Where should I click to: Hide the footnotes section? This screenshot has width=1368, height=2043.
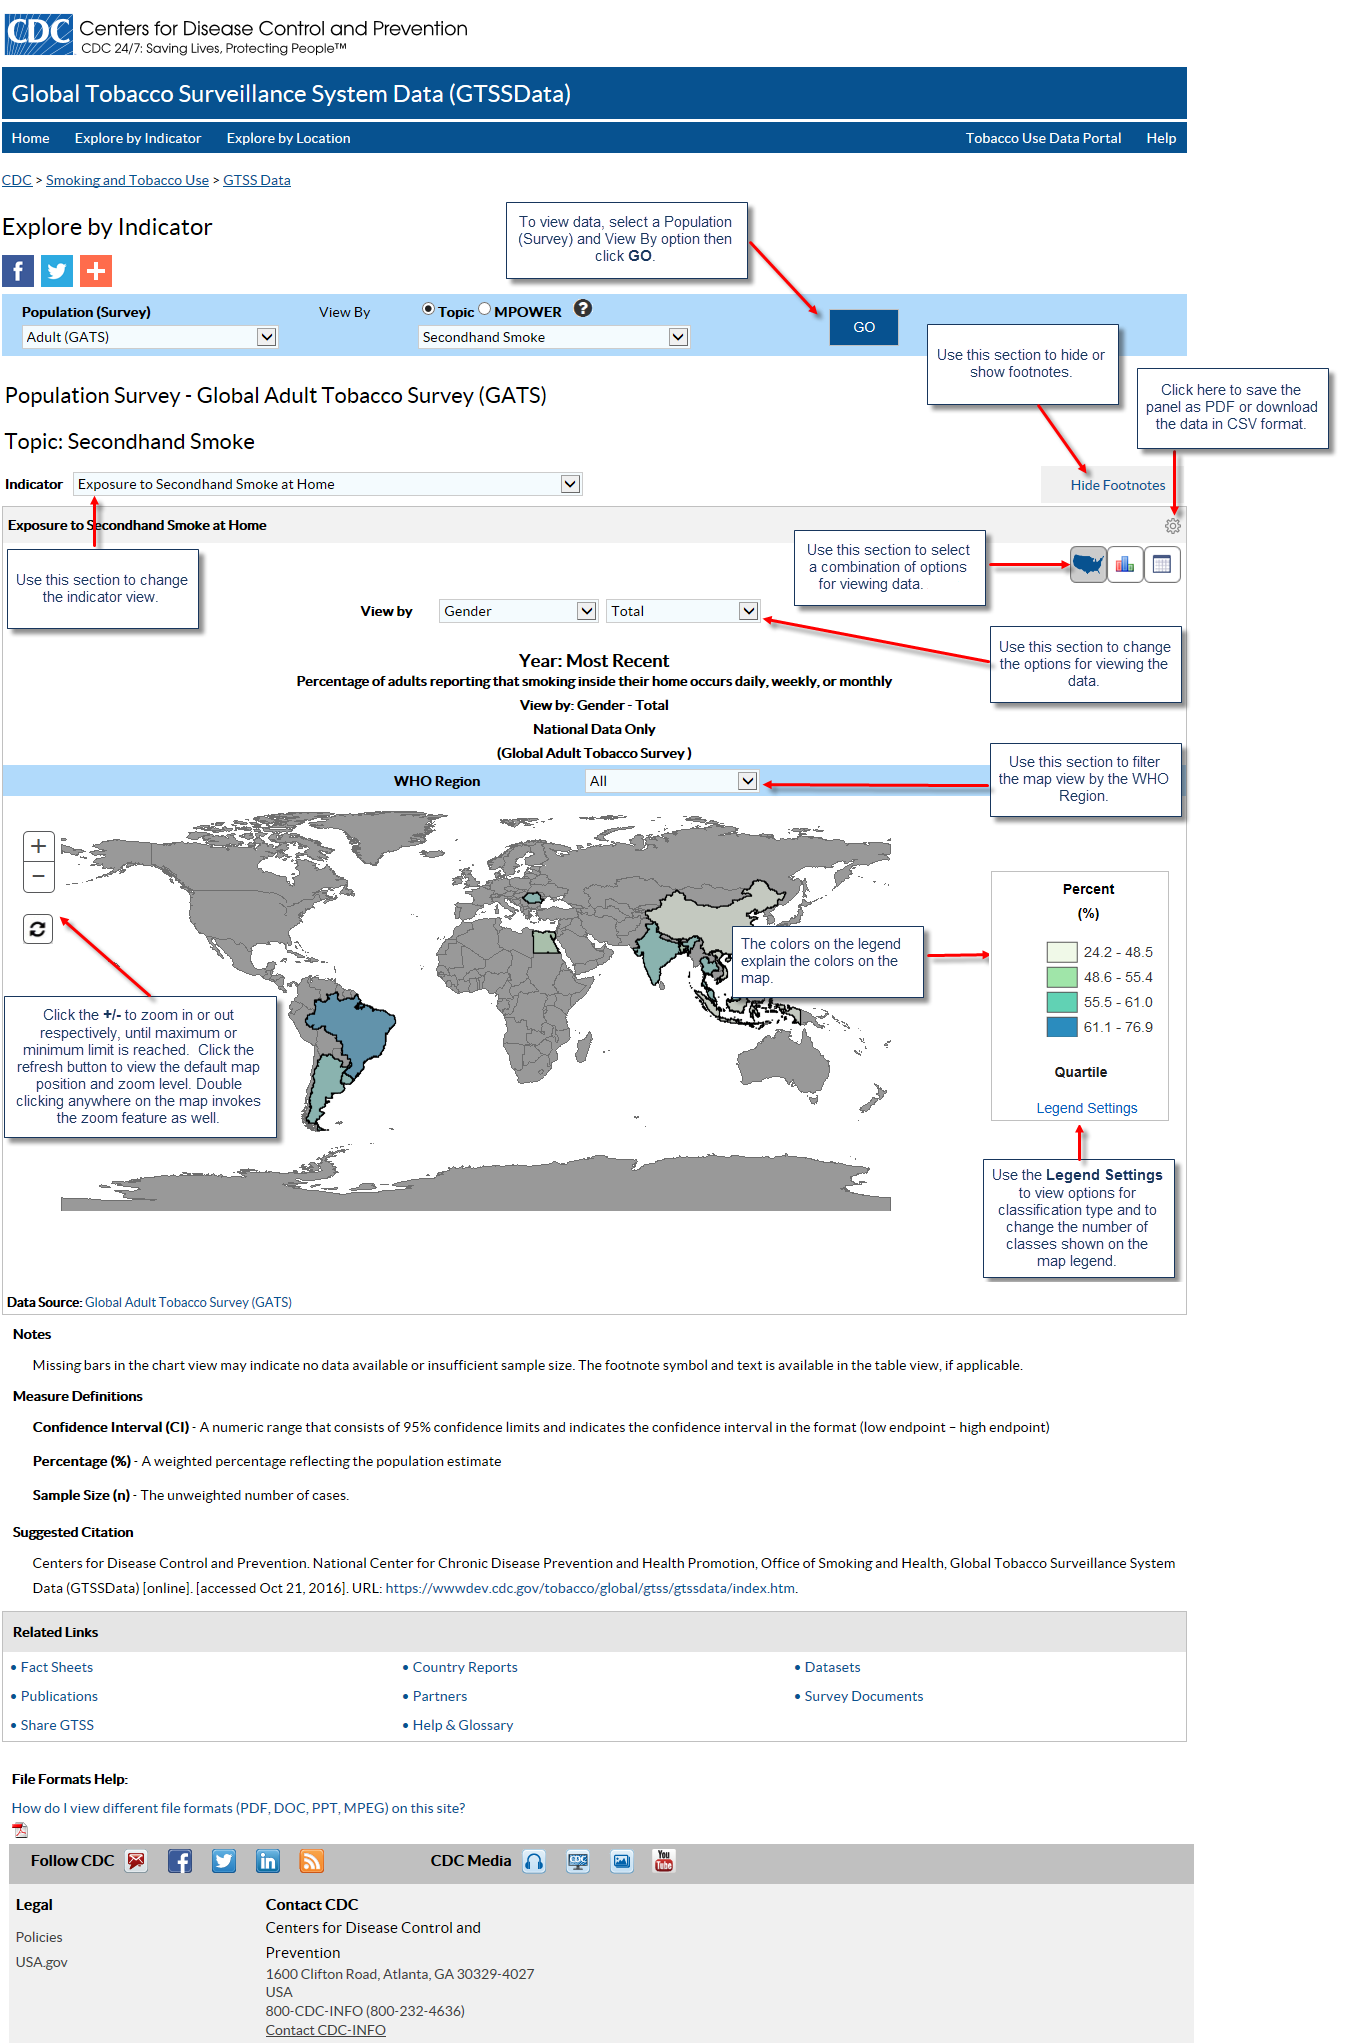(x=1117, y=485)
